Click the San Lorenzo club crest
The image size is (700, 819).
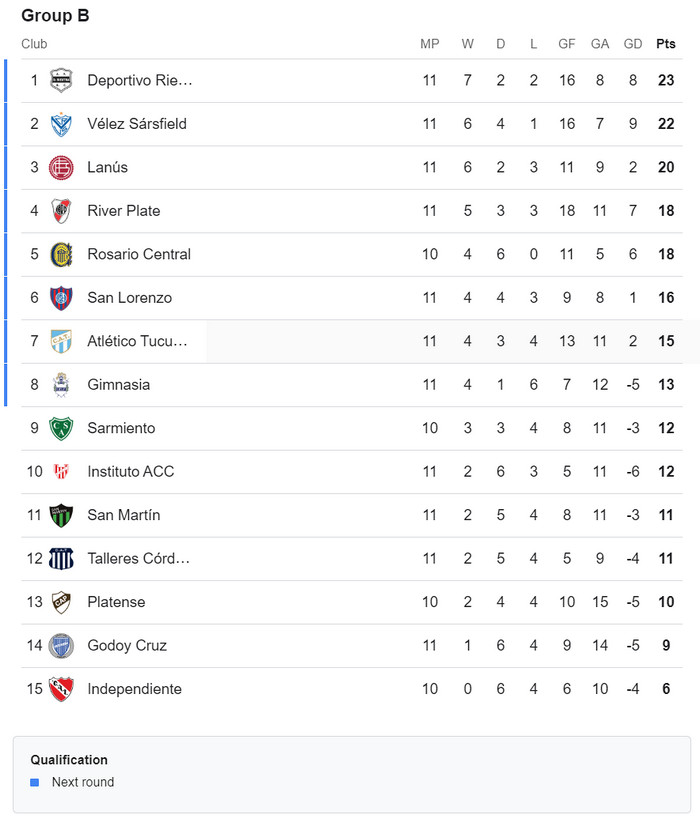[x=61, y=298]
